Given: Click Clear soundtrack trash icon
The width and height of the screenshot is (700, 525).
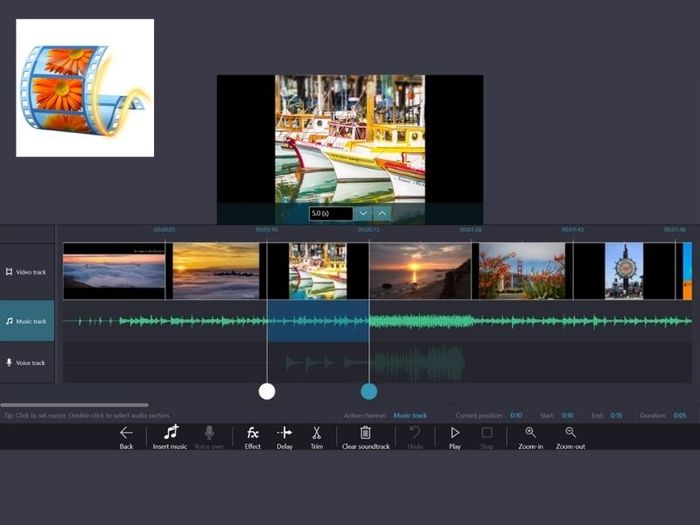Looking at the screenshot, I should point(365,432).
